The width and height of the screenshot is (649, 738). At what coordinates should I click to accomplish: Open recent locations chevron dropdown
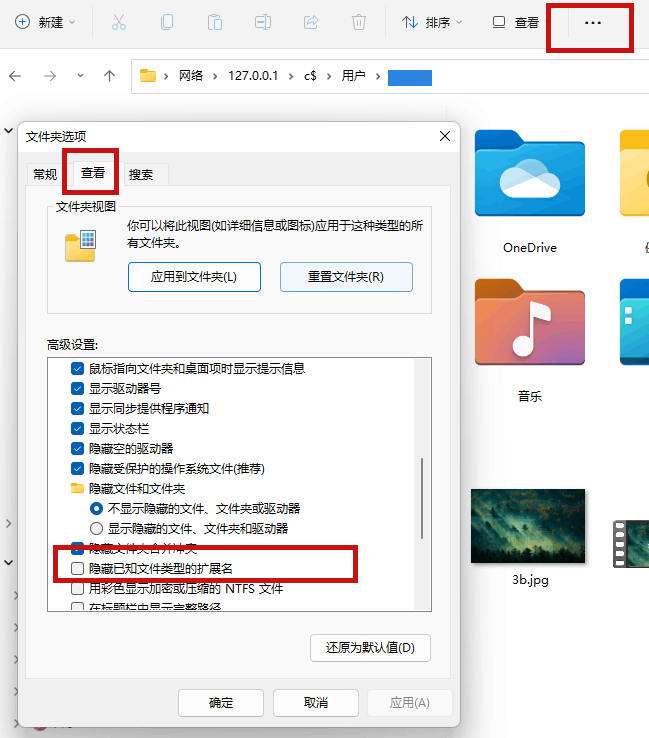(x=80, y=75)
